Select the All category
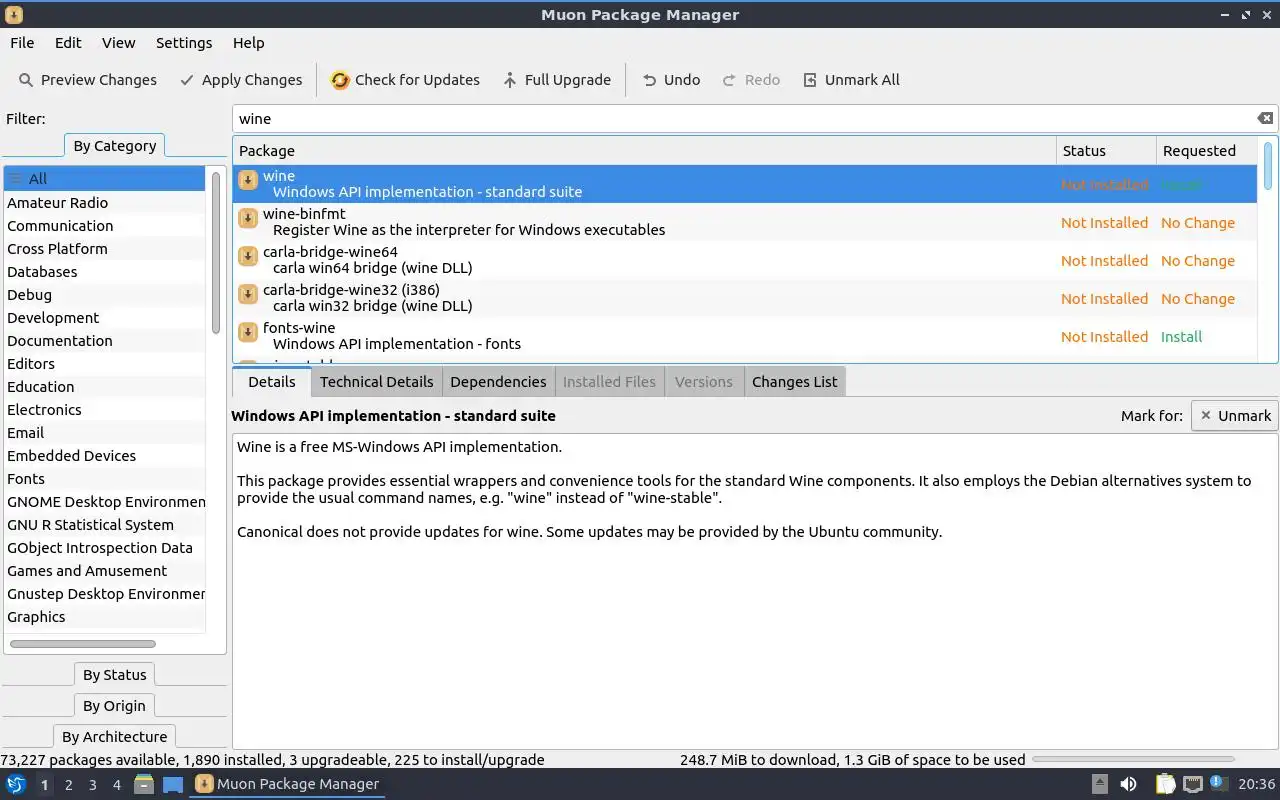1280x800 pixels. point(104,179)
